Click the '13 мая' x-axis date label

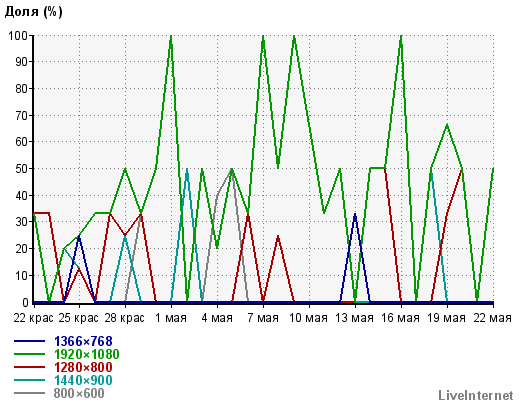tap(354, 318)
